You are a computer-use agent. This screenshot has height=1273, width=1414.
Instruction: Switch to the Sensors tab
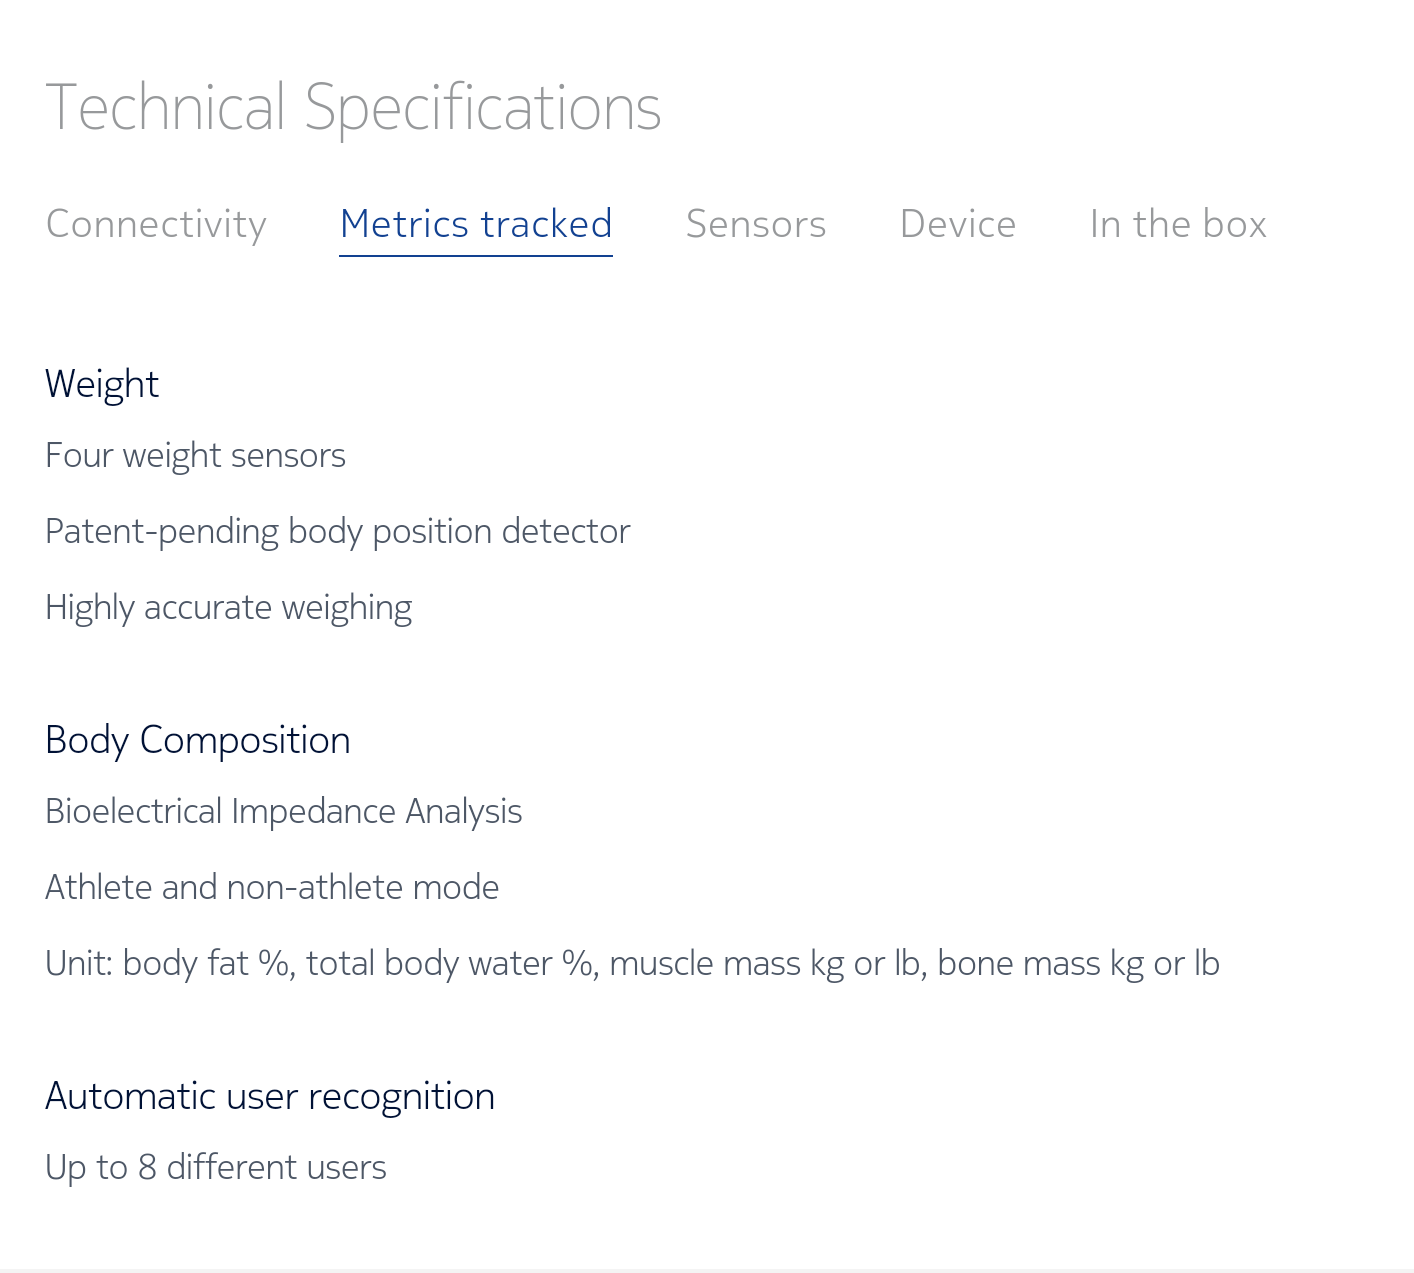pyautogui.click(x=756, y=224)
